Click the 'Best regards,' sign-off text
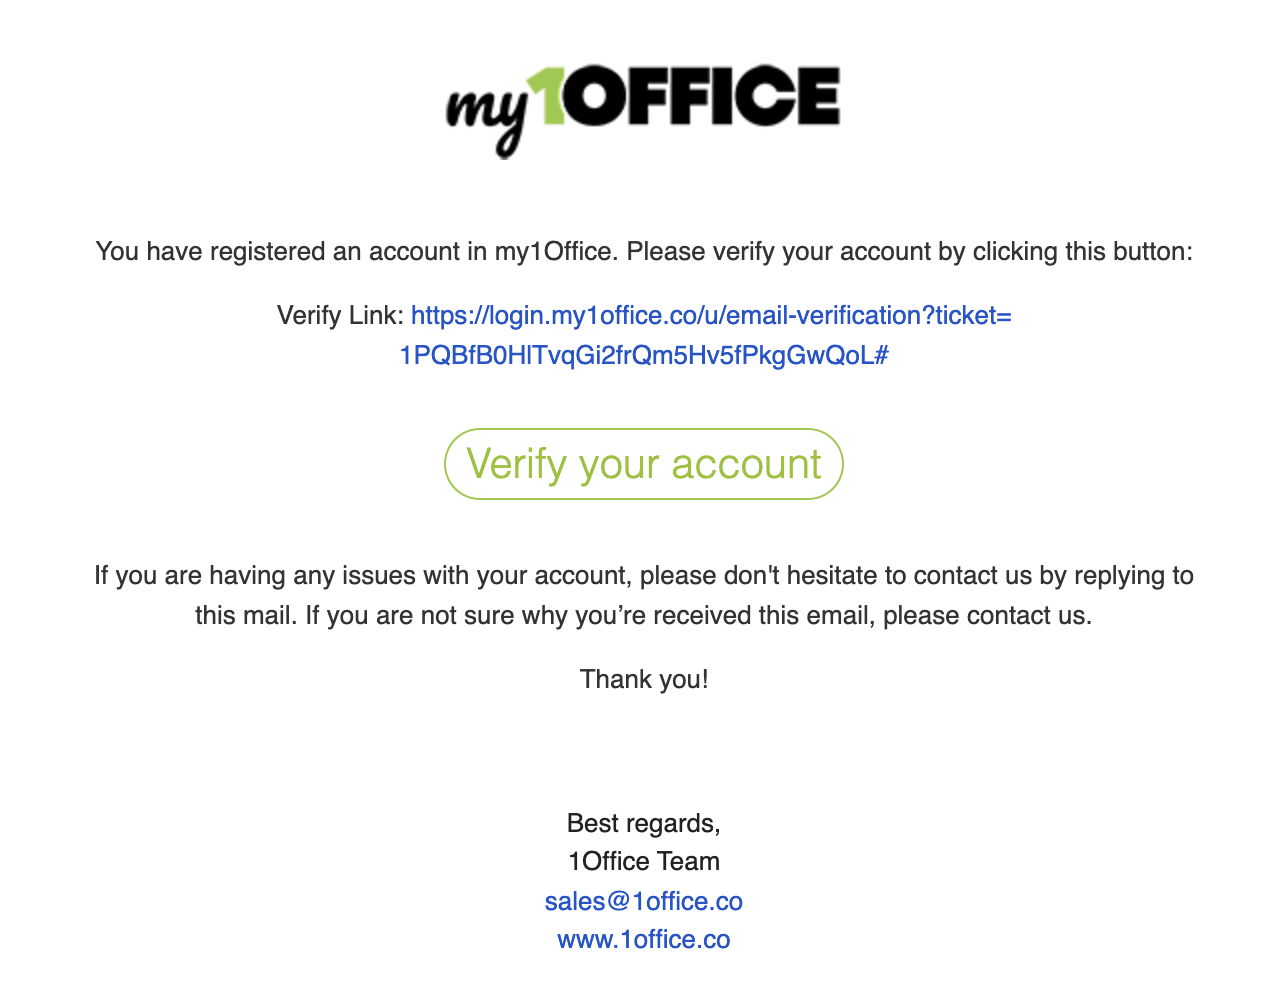Viewport: 1262px width, 1008px height. (x=643, y=823)
